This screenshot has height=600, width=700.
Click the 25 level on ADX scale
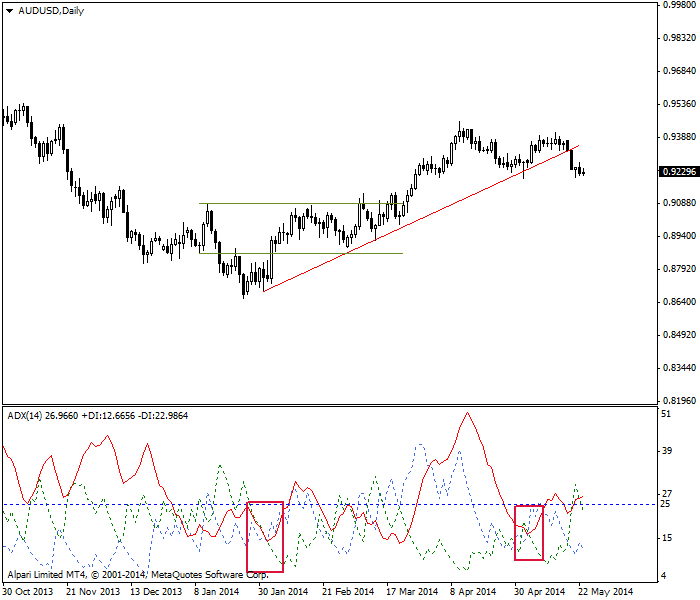pos(666,505)
